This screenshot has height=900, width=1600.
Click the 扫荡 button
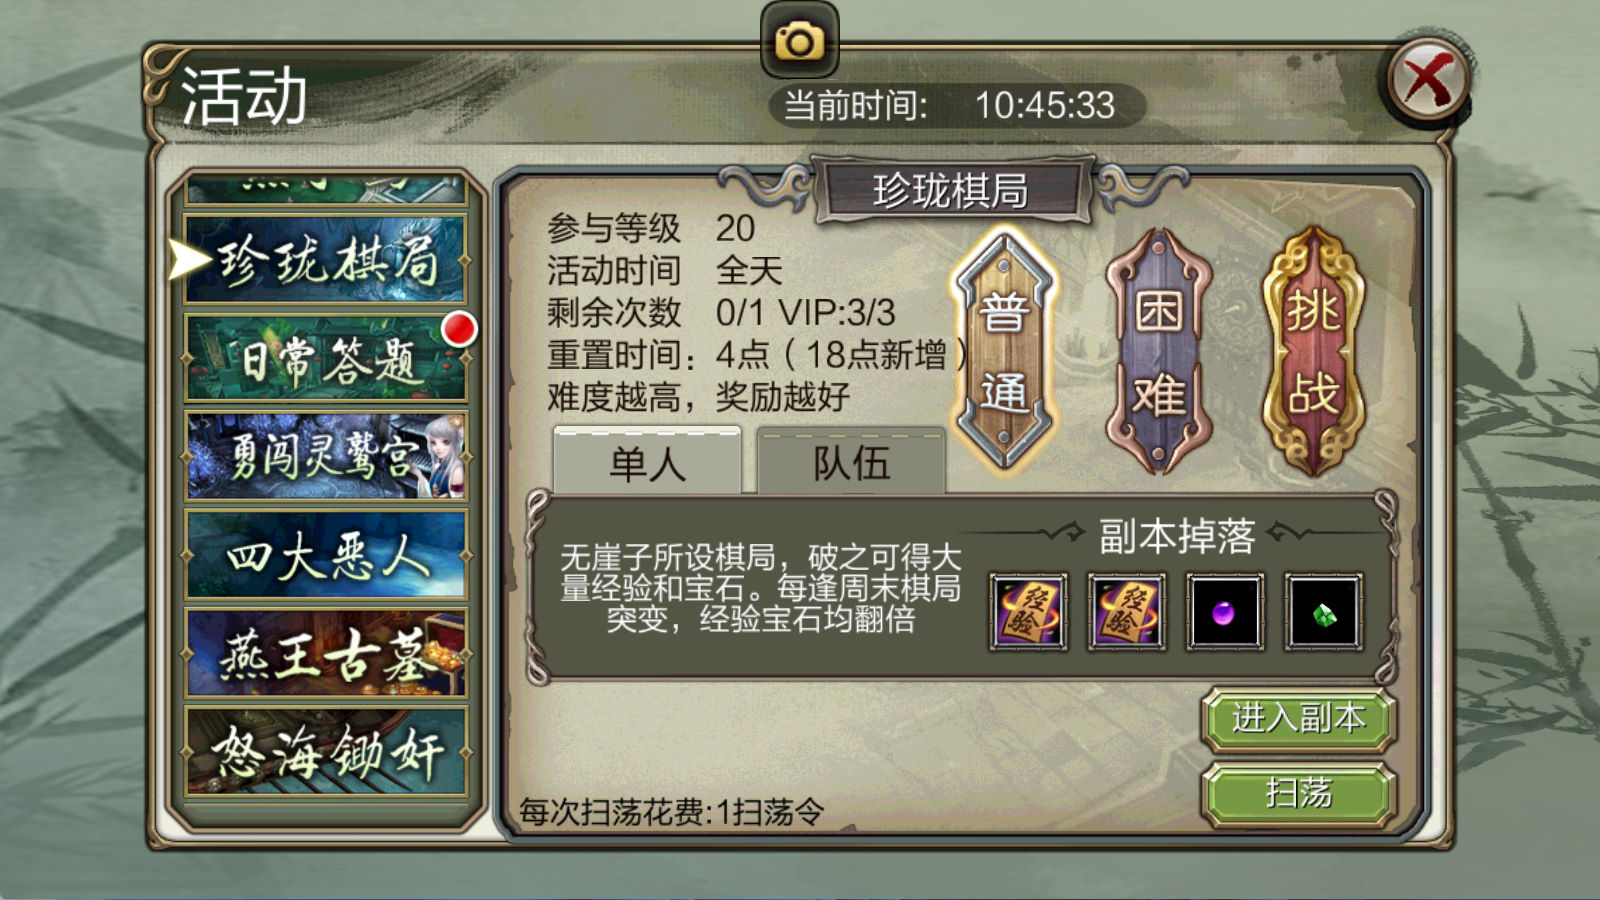coord(1298,794)
